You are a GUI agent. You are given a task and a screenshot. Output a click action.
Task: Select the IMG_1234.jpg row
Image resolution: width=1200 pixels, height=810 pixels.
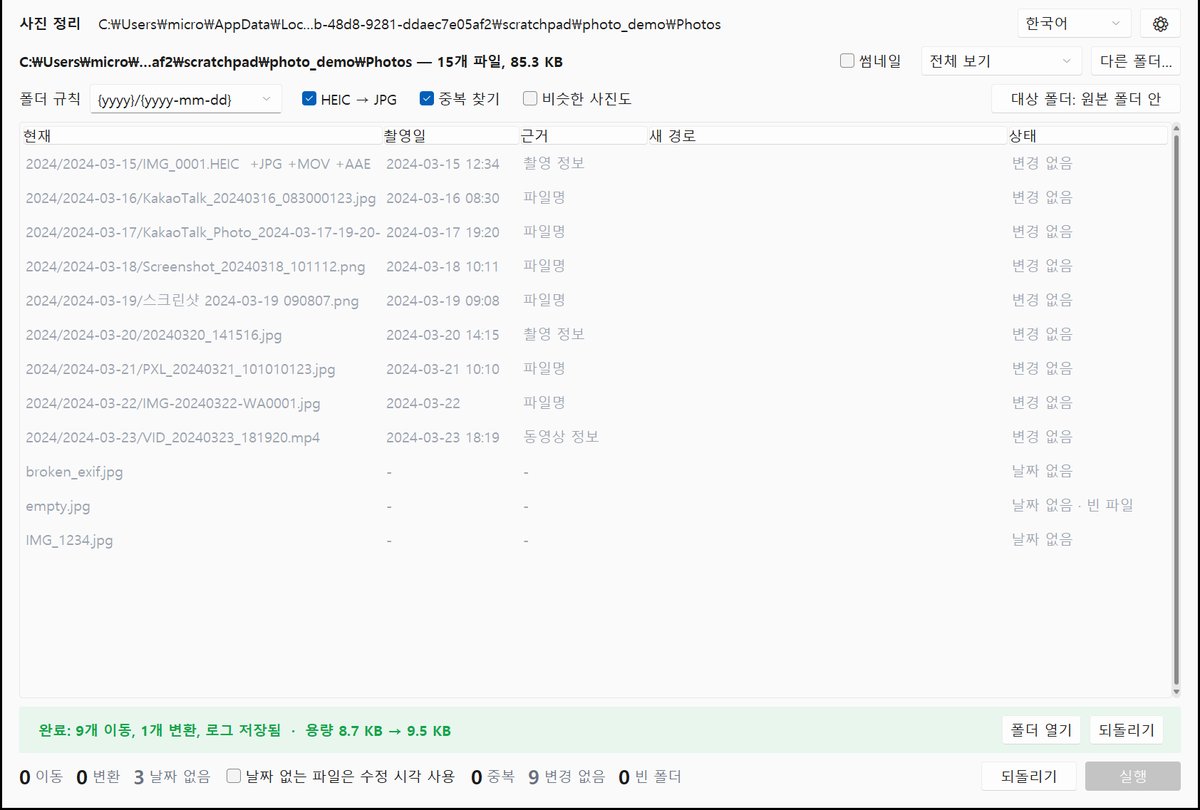point(594,540)
